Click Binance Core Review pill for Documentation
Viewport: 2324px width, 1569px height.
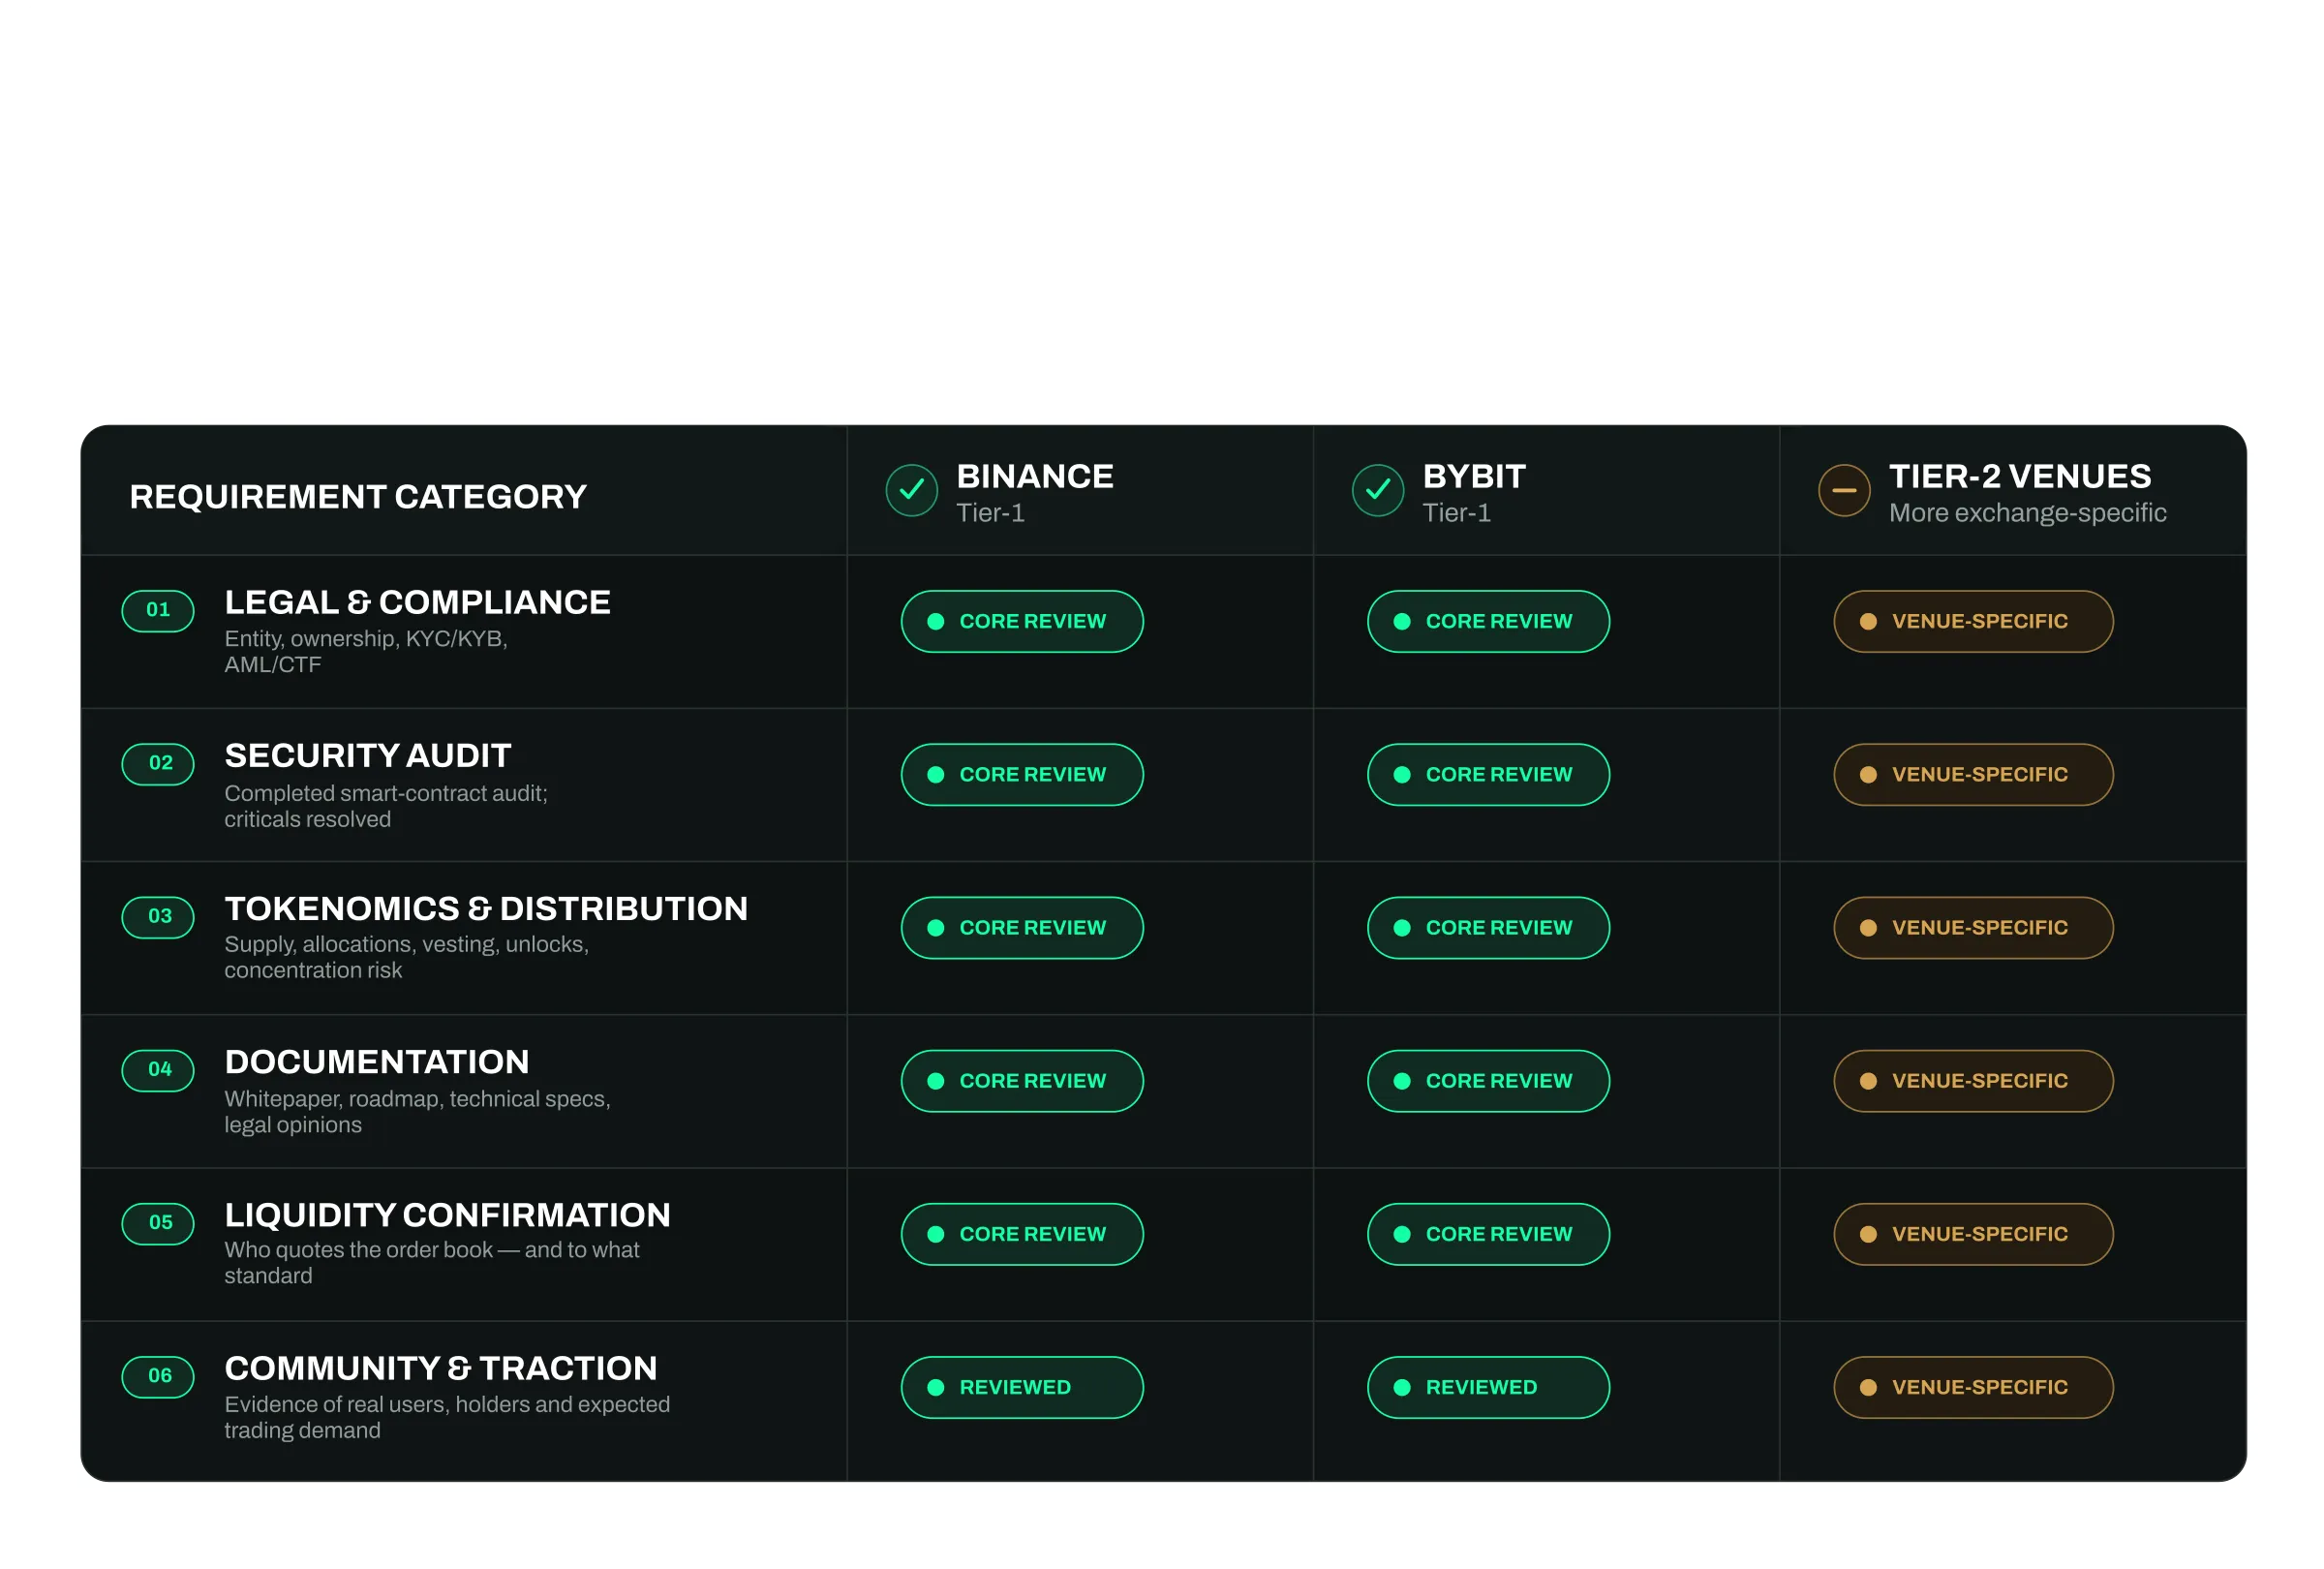(1021, 1080)
